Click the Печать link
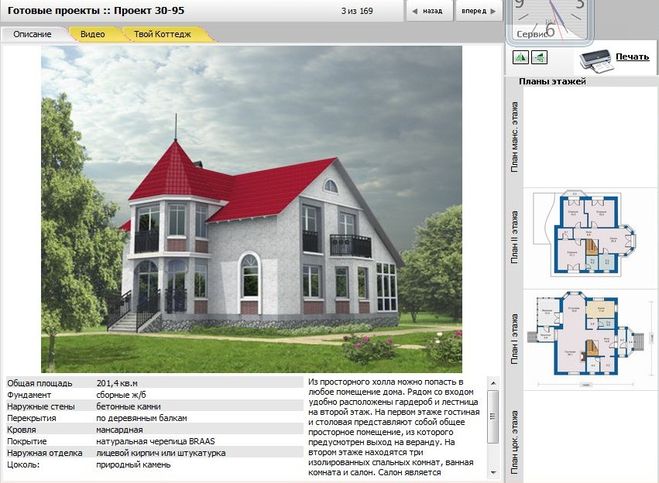Viewport: 659px width, 483px height. 631,57
